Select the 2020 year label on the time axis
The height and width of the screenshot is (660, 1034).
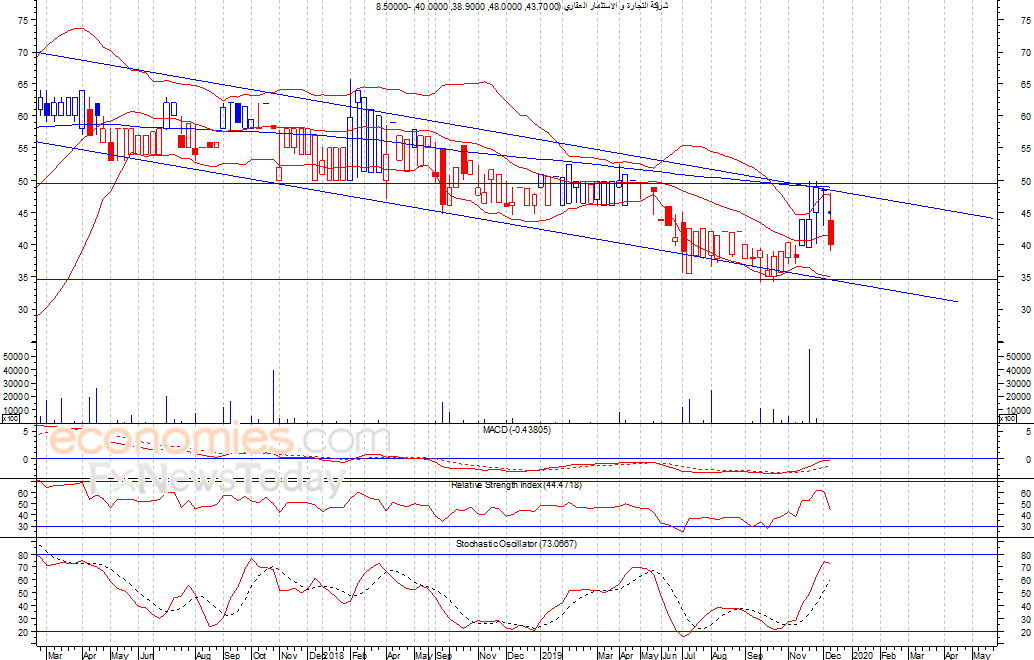(x=863, y=655)
